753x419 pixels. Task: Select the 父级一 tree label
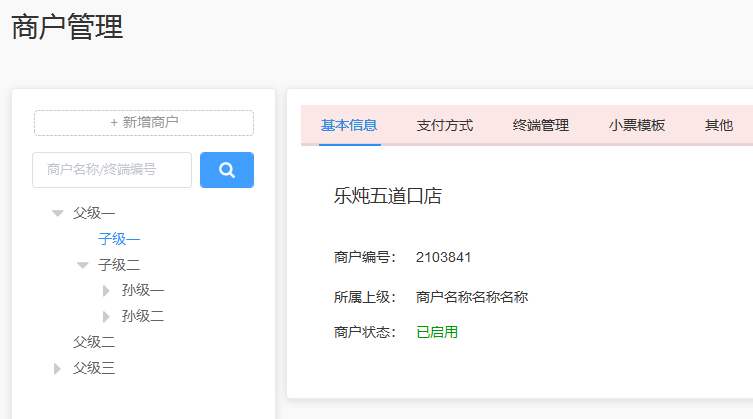tap(94, 213)
